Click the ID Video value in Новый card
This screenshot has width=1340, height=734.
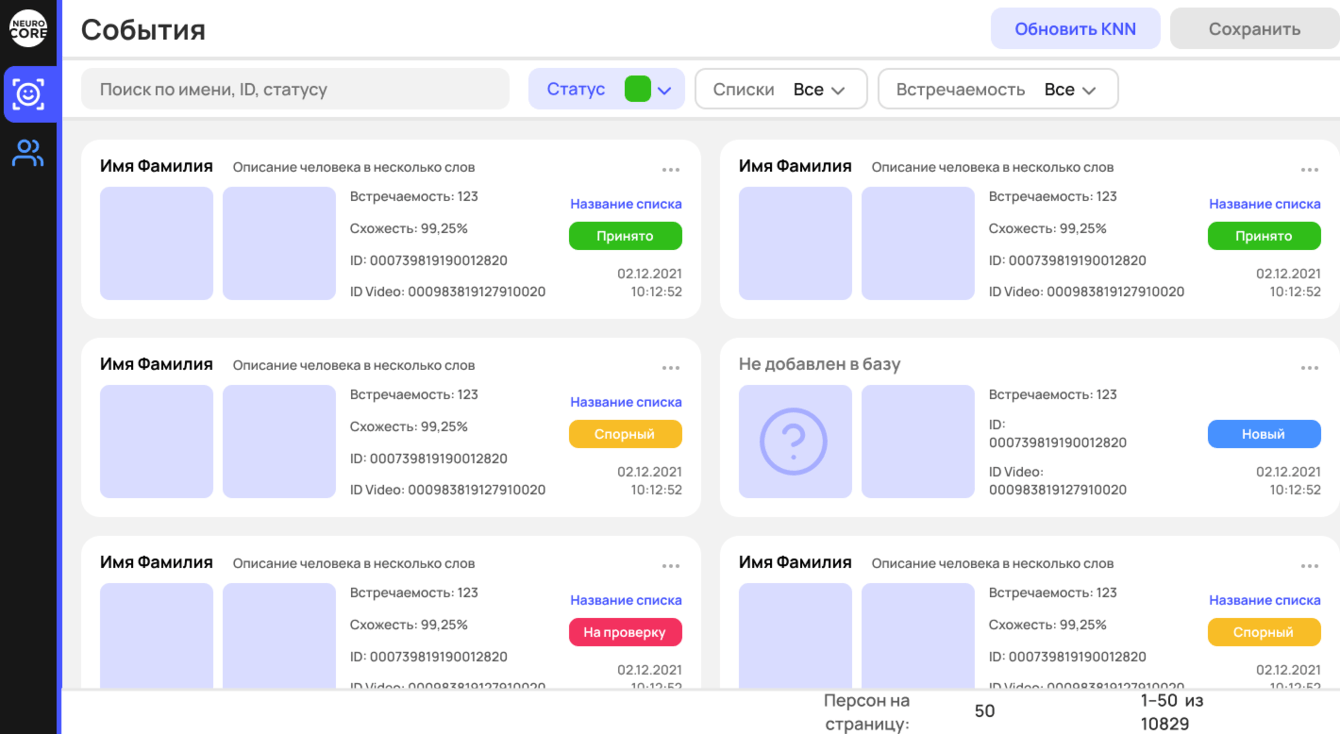1058,490
